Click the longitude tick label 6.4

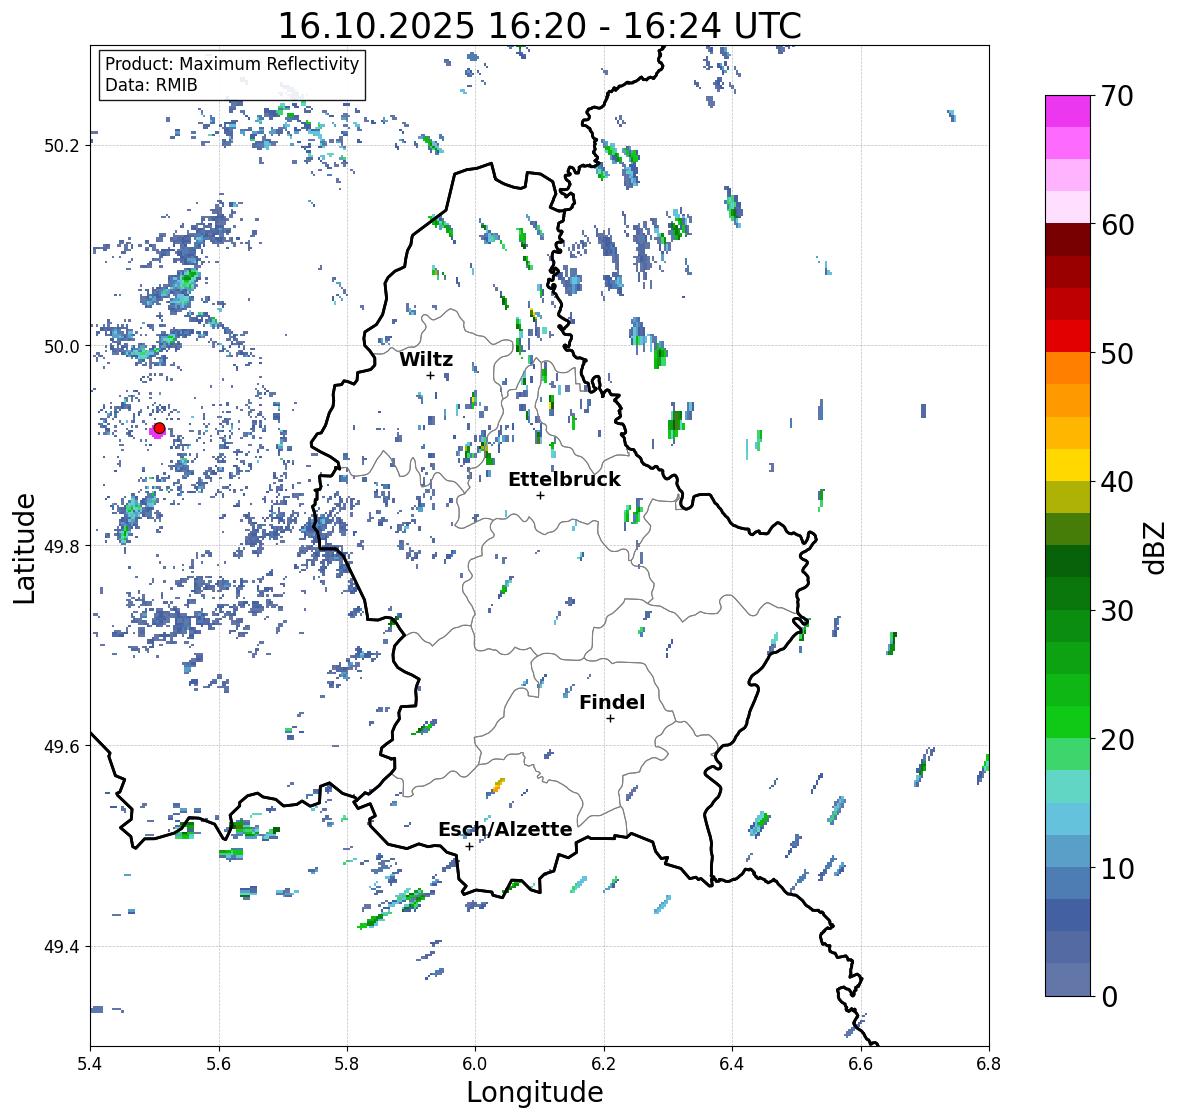pyautogui.click(x=732, y=1064)
